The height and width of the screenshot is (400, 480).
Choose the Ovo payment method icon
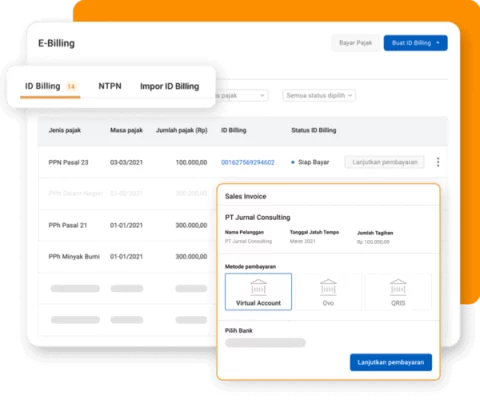[328, 287]
